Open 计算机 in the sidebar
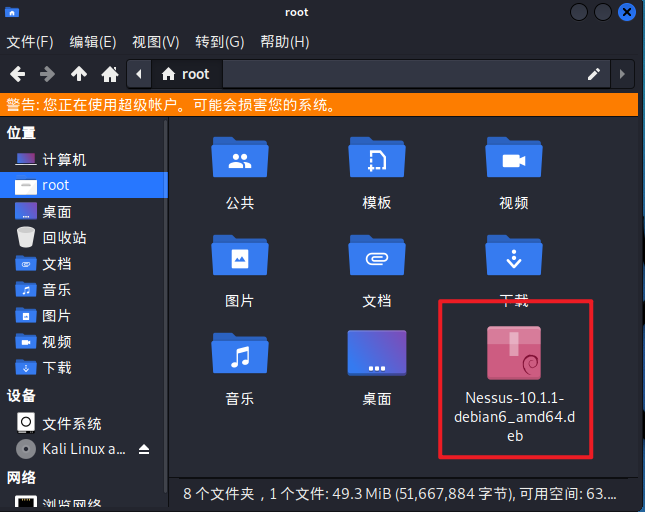645x512 pixels. coord(64,160)
